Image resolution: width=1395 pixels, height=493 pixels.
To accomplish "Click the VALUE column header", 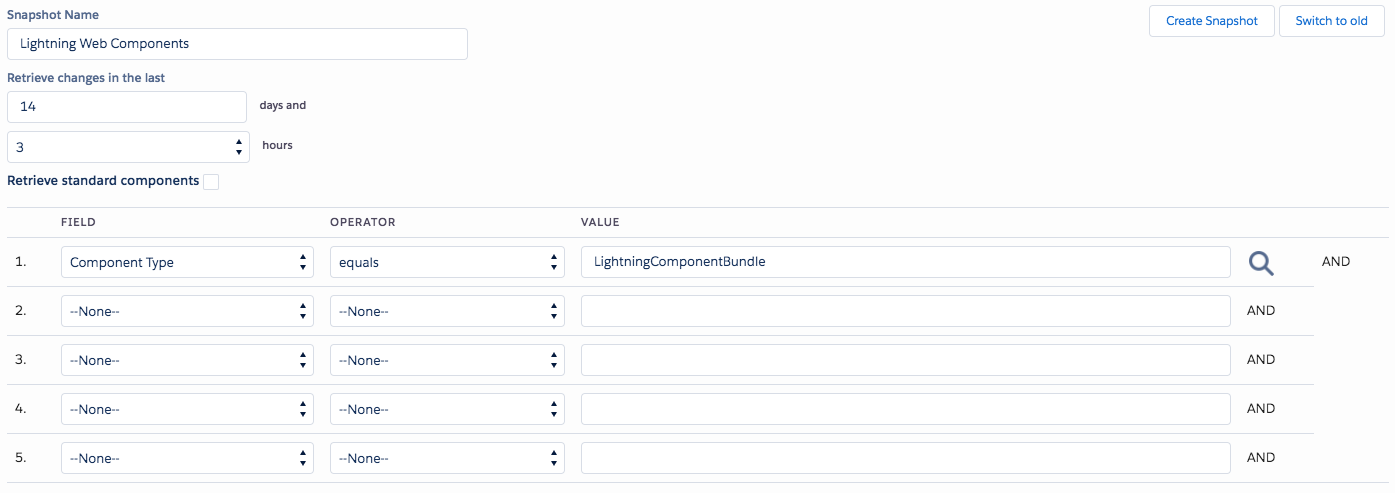I will coord(600,222).
